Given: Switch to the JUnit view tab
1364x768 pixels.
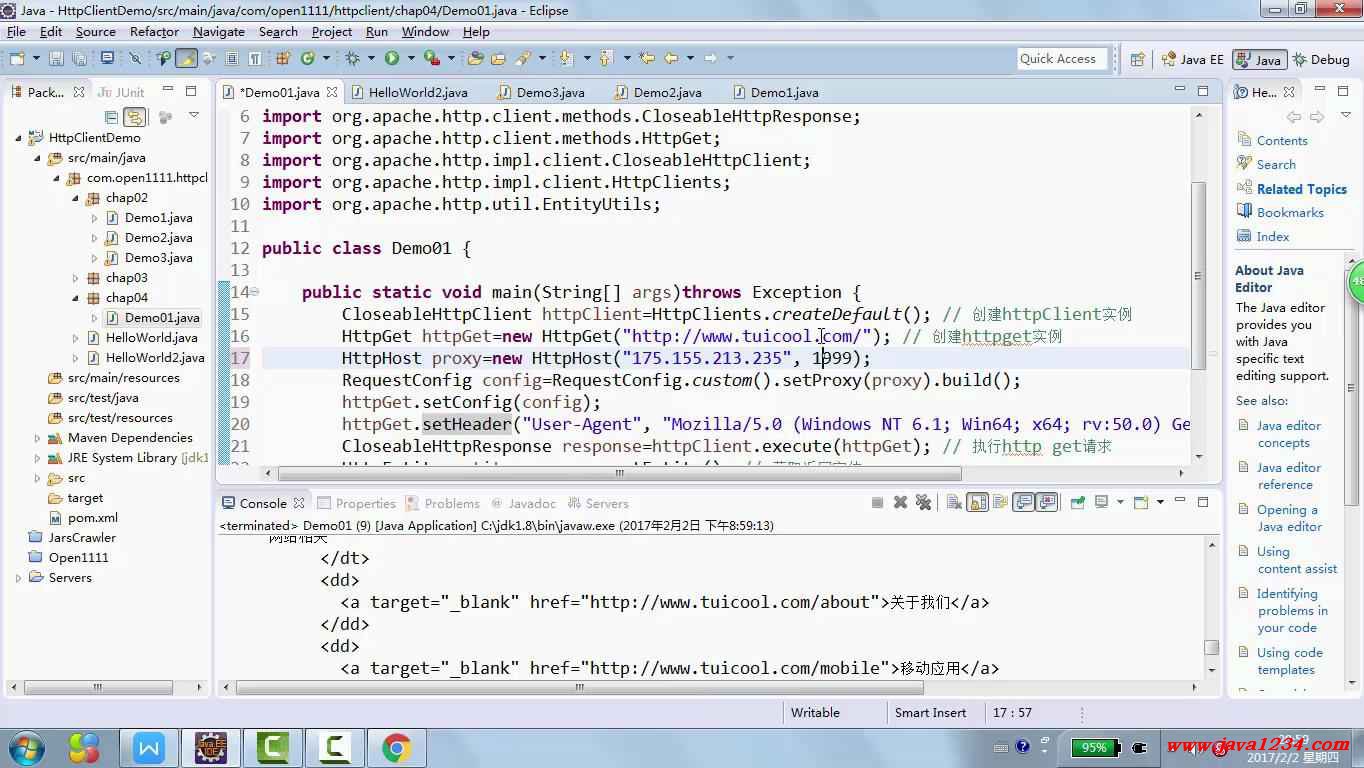Looking at the screenshot, I should point(123,92).
